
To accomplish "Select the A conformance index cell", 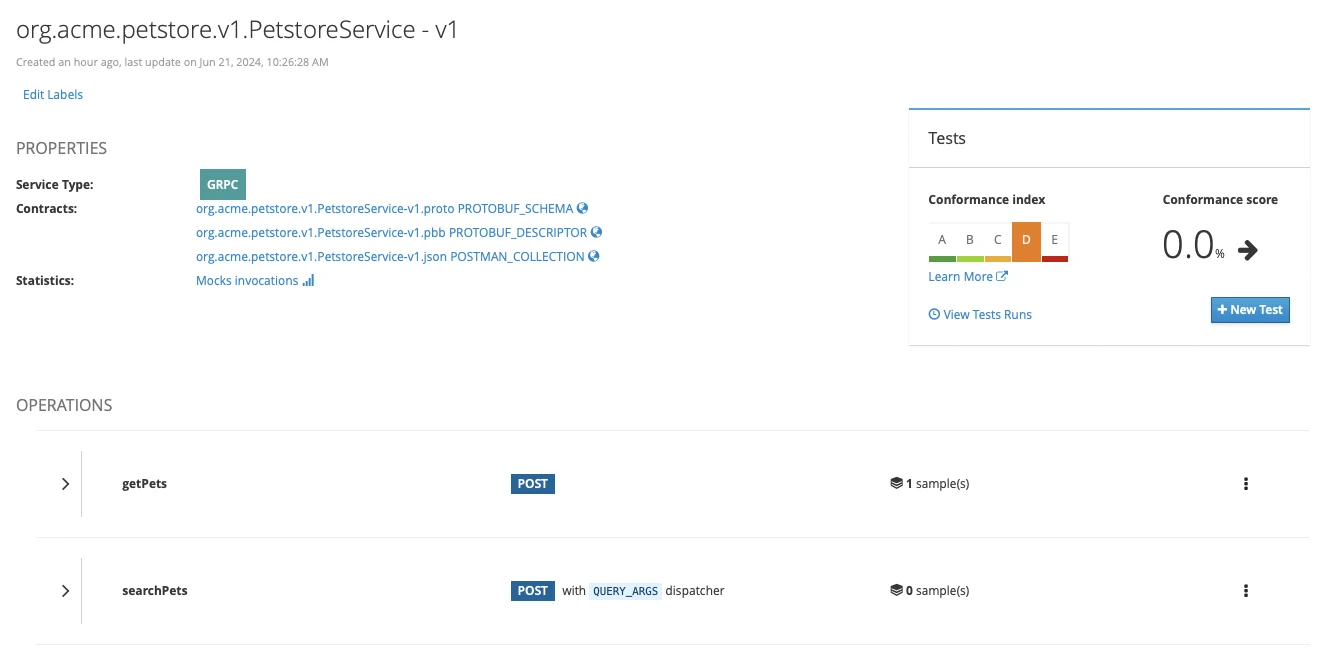I will (942, 241).
